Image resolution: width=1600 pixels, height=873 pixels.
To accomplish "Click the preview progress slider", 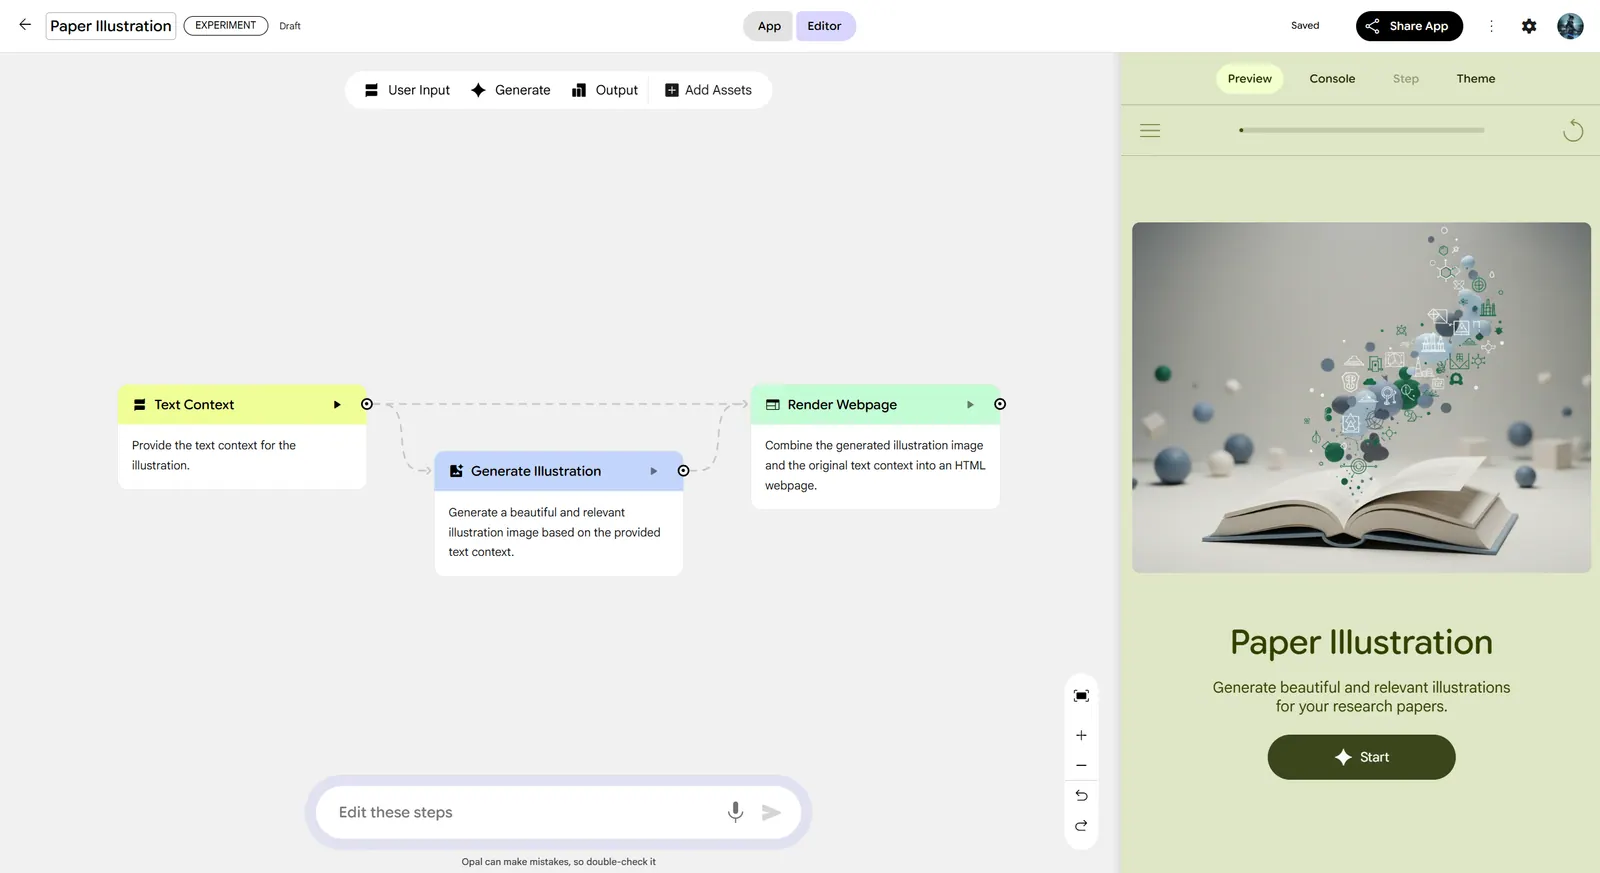I will [x=1361, y=130].
